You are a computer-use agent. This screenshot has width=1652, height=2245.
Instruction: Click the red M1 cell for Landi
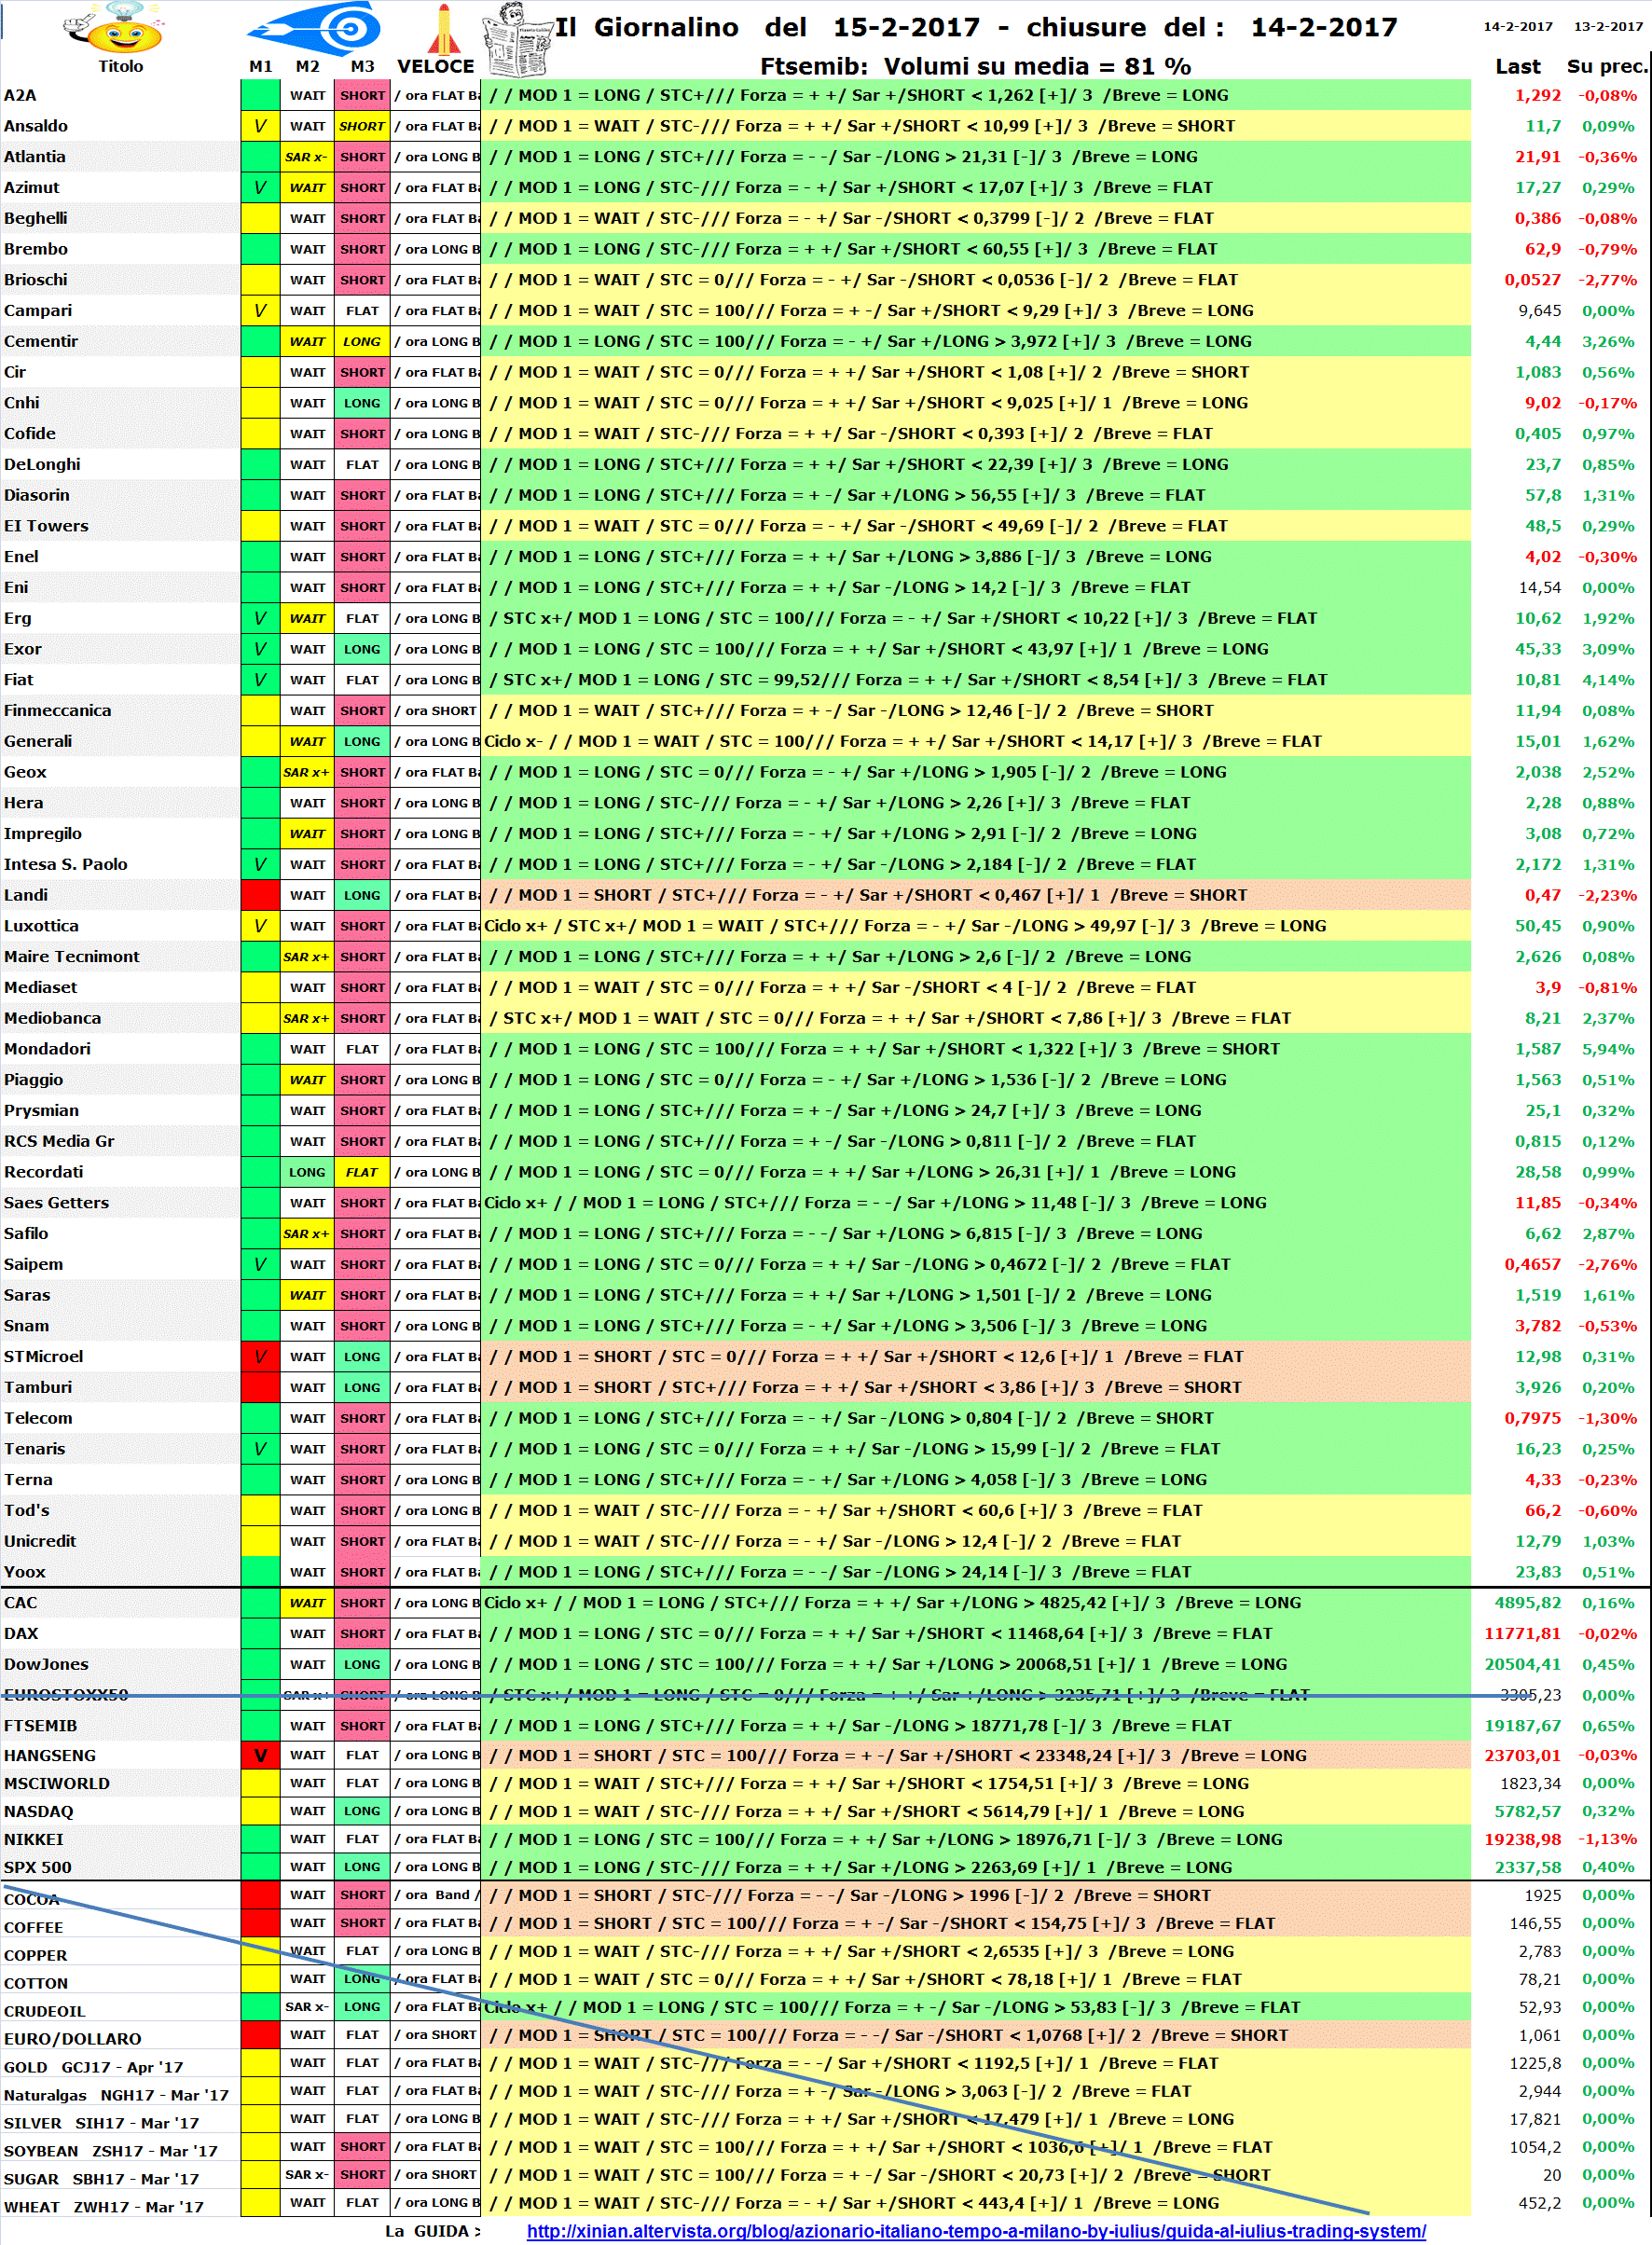point(260,895)
